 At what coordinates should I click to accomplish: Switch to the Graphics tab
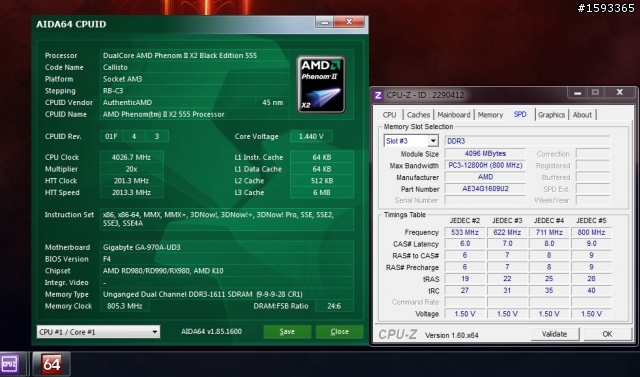pyautogui.click(x=551, y=115)
